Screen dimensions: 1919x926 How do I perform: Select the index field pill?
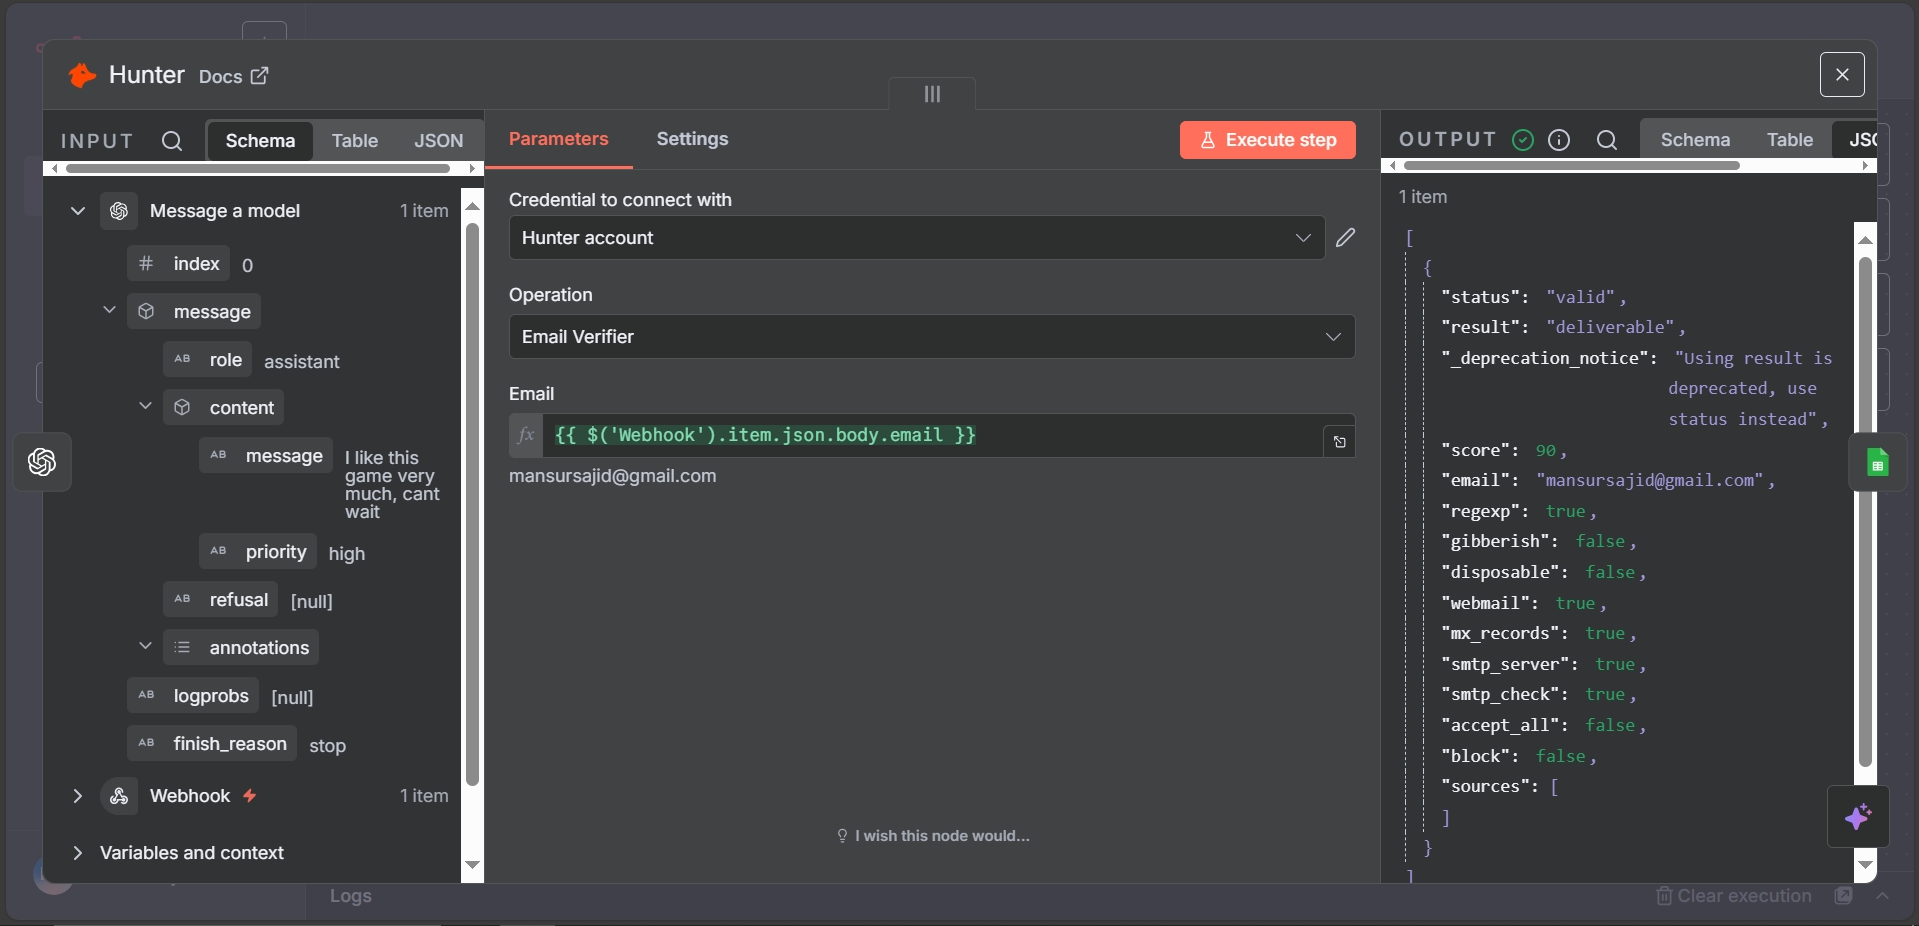(x=179, y=264)
